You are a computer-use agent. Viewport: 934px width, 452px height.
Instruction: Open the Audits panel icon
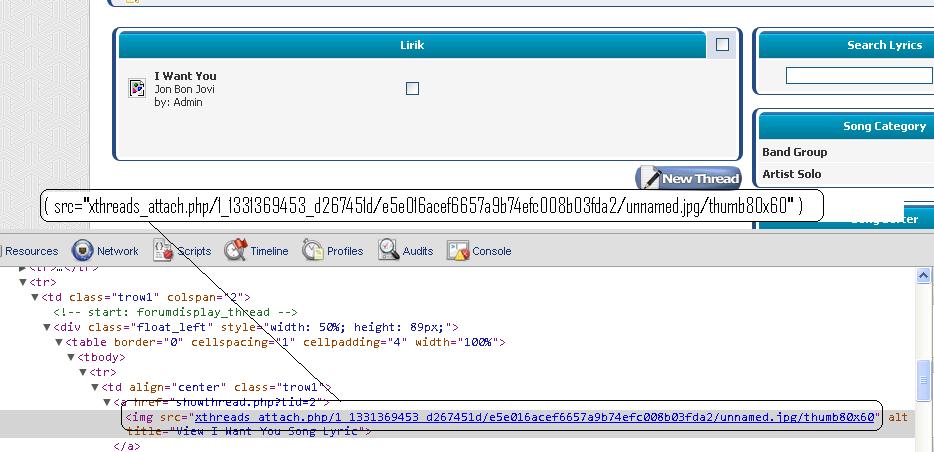(389, 250)
